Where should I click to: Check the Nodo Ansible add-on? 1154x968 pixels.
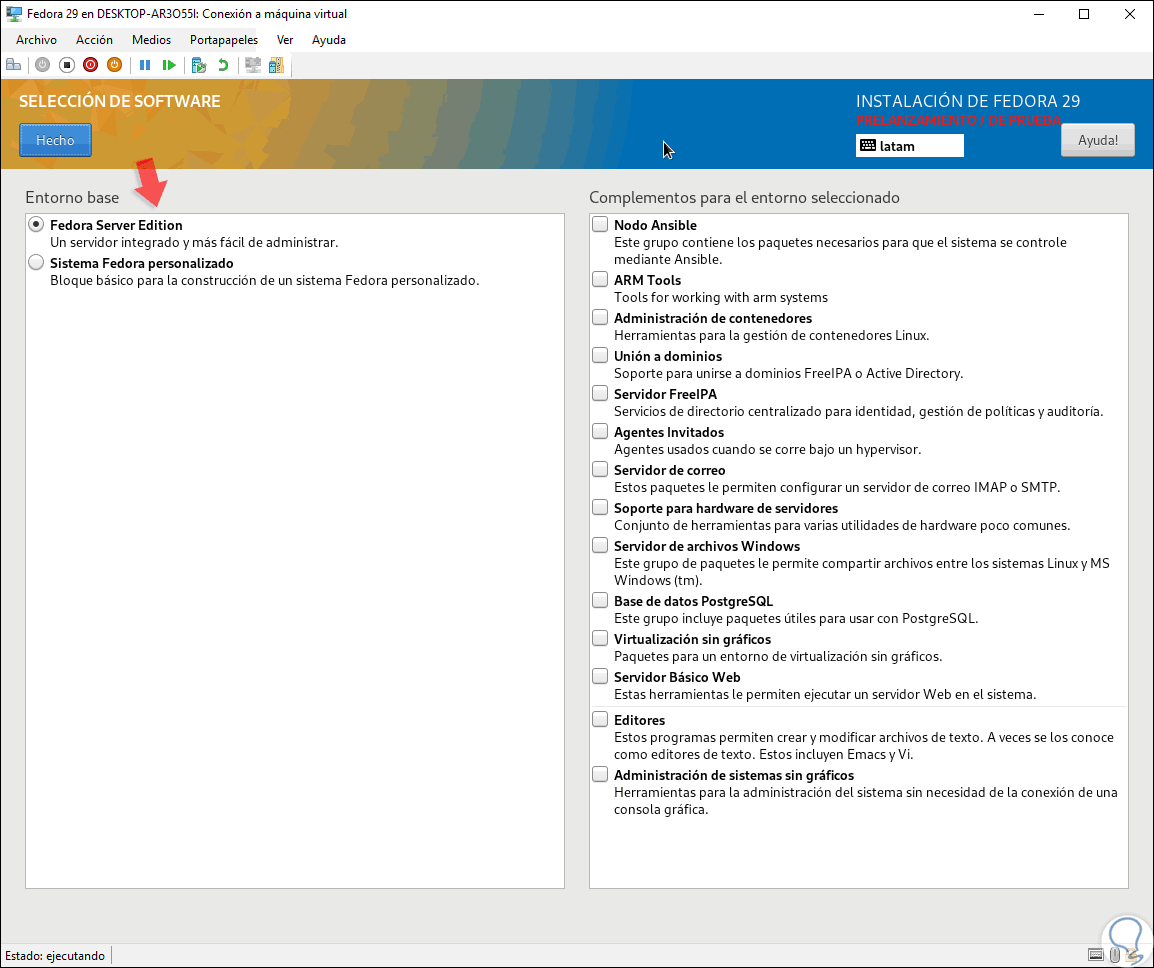[x=600, y=225]
